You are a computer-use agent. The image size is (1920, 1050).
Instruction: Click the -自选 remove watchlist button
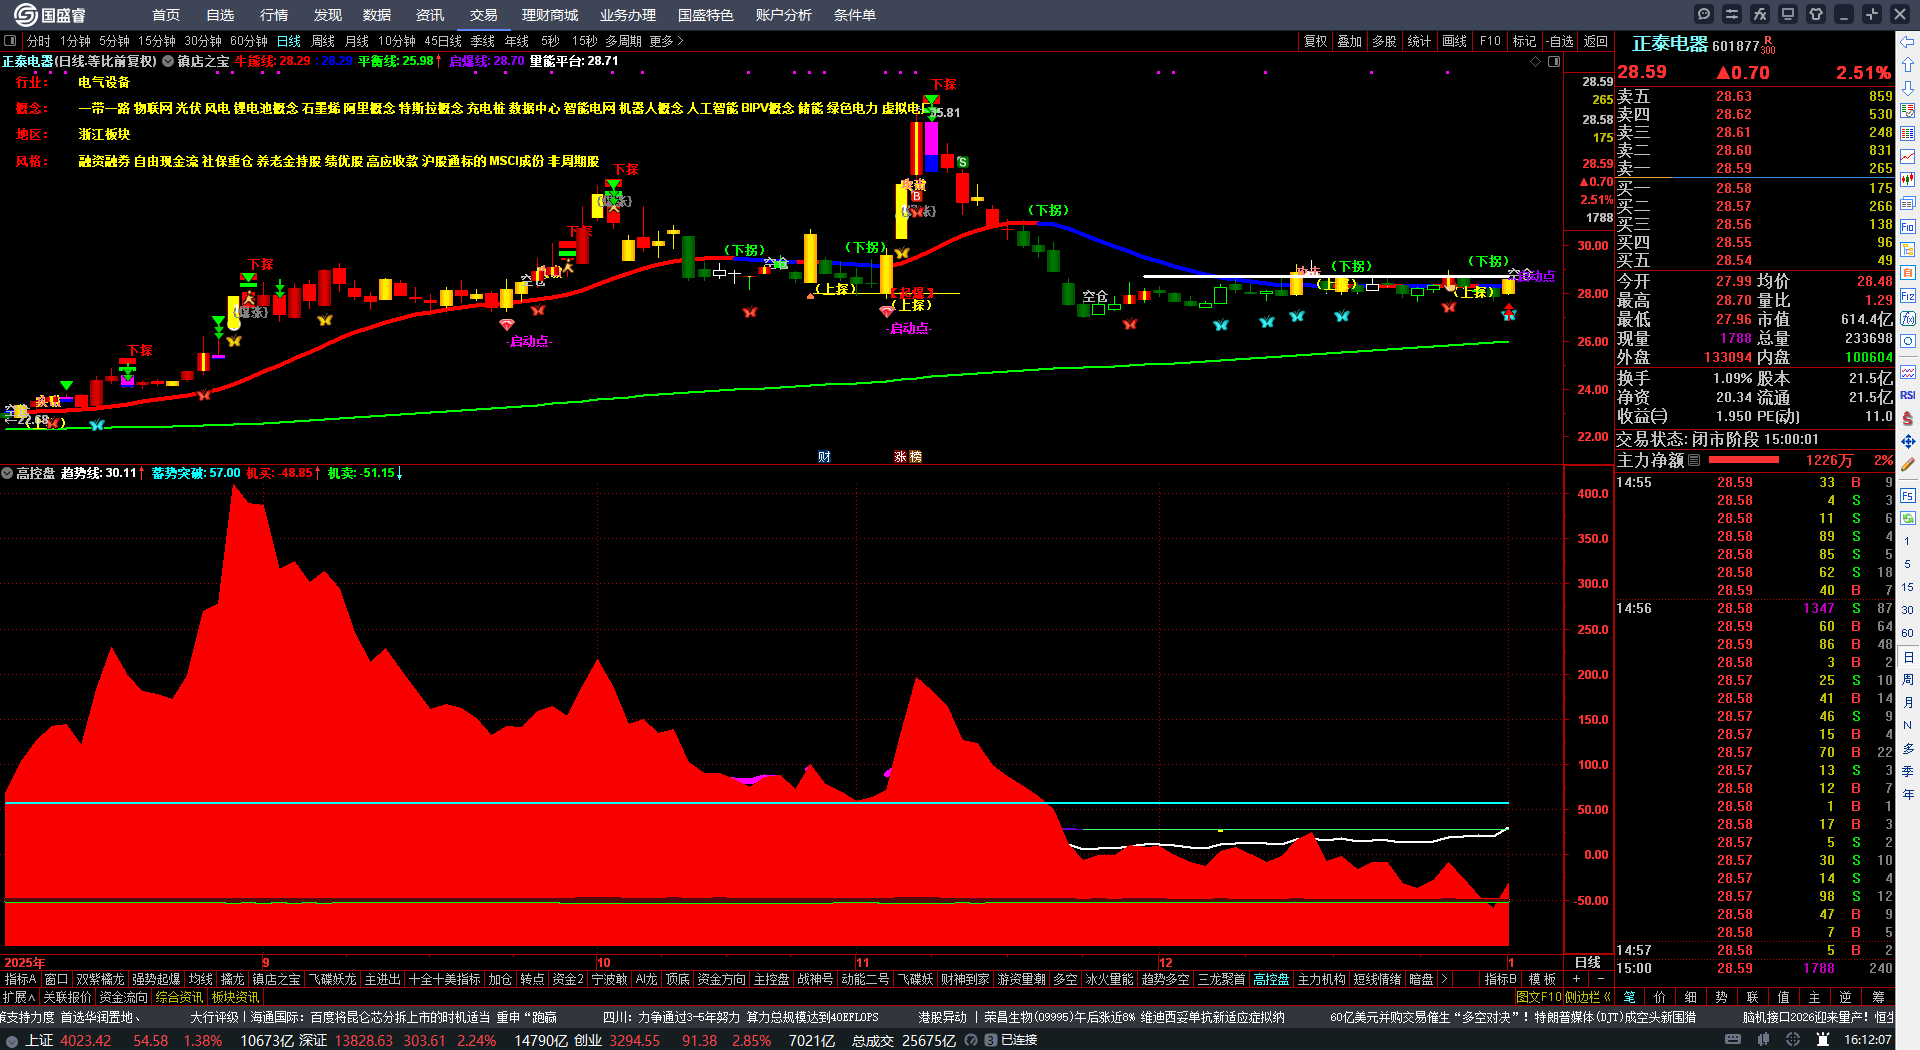point(1559,41)
